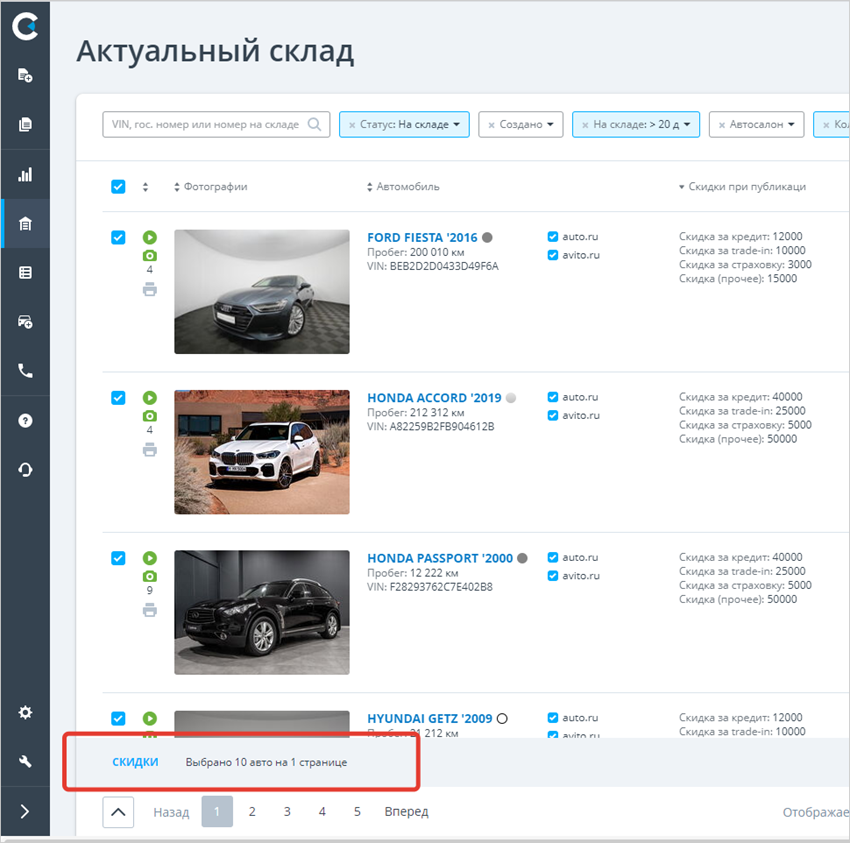Click the sort arrows beside header checkbox

[145, 187]
